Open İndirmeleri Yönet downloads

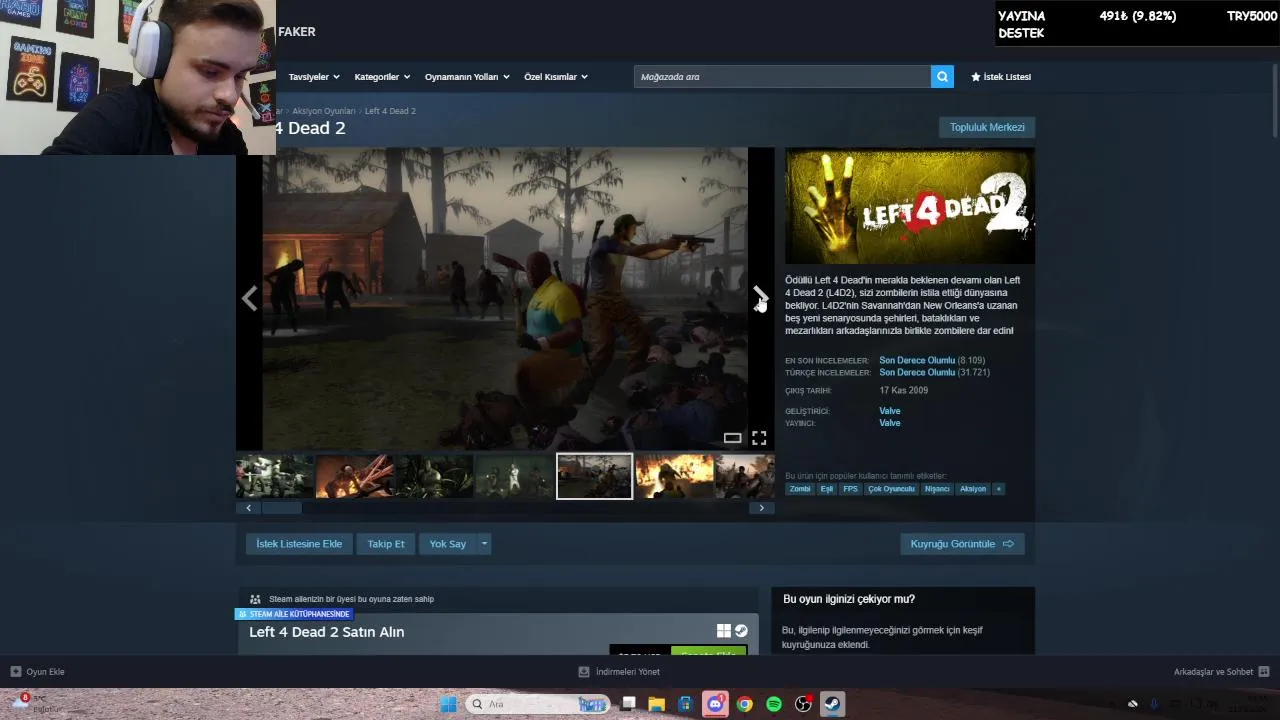pos(619,672)
